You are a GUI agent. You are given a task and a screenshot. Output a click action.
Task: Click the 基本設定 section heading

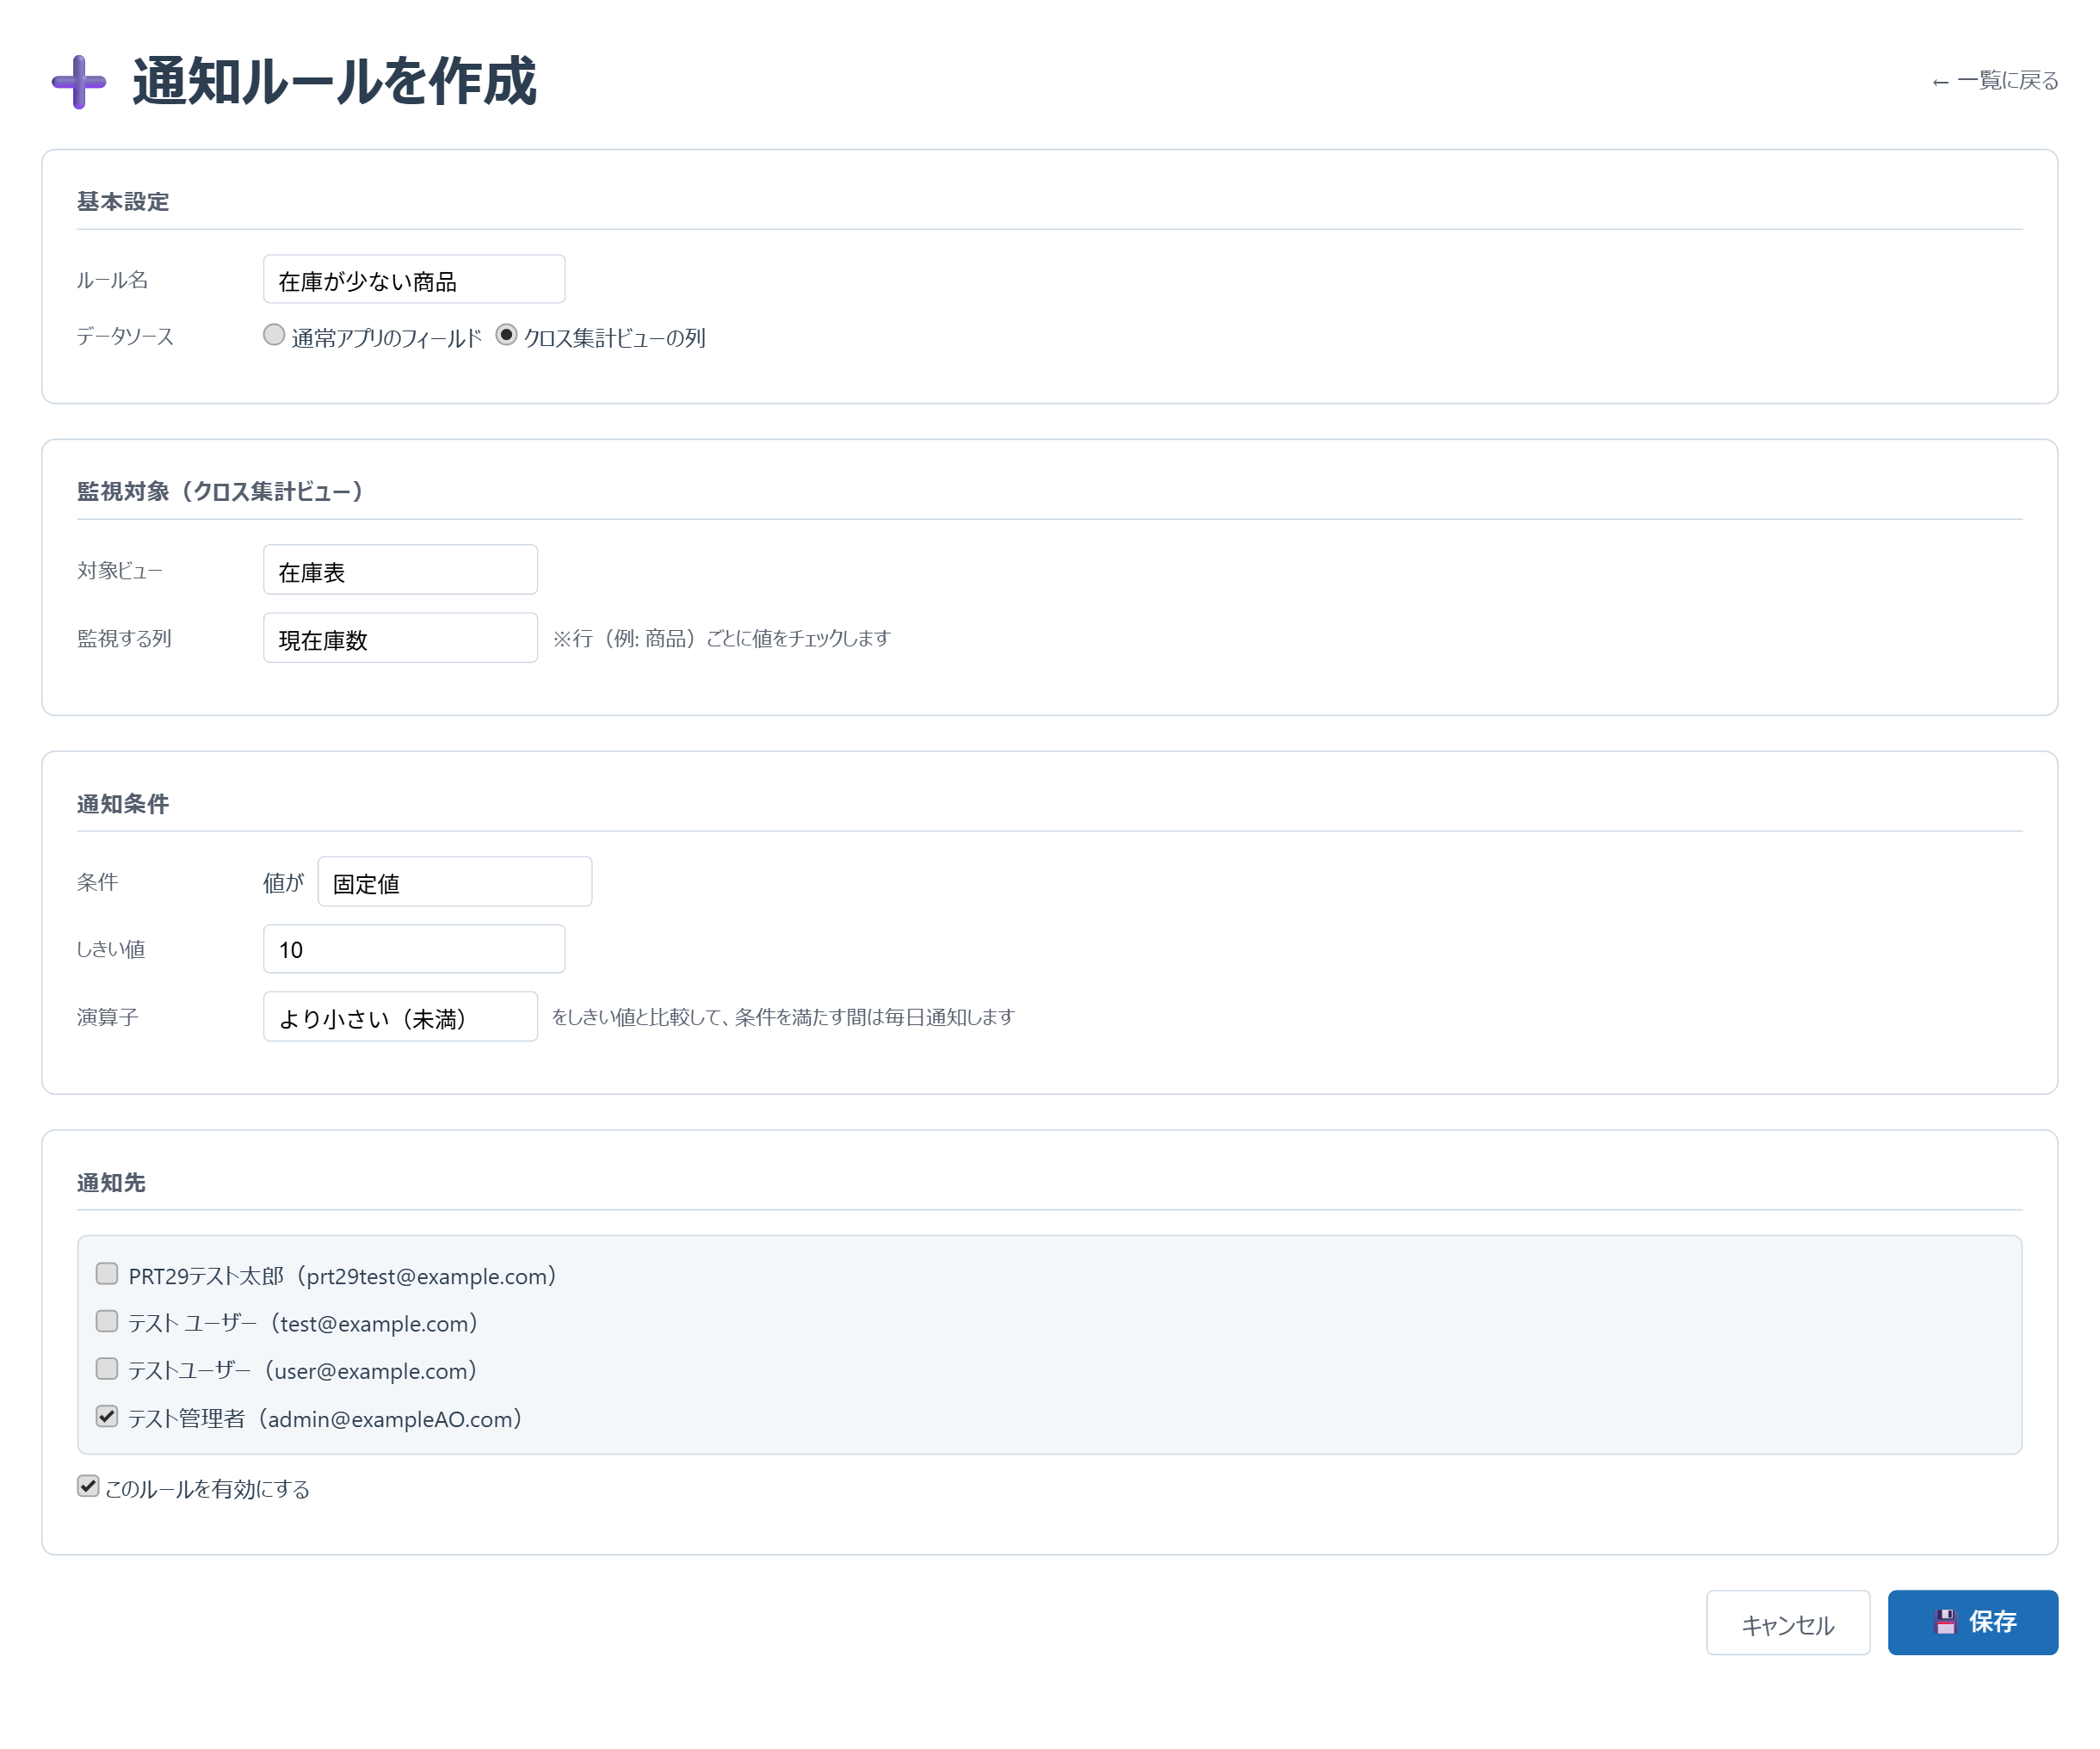point(123,202)
